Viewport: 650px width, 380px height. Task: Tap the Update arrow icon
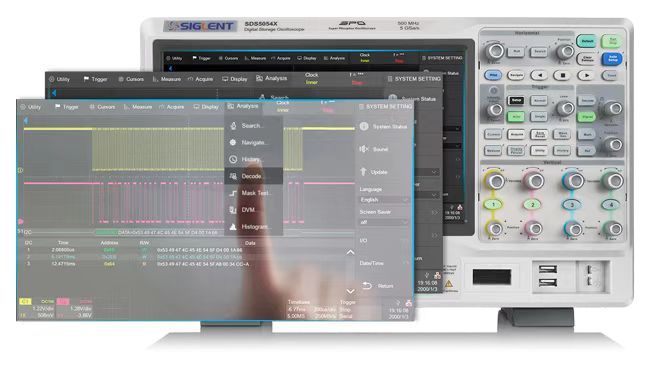[x=364, y=172]
